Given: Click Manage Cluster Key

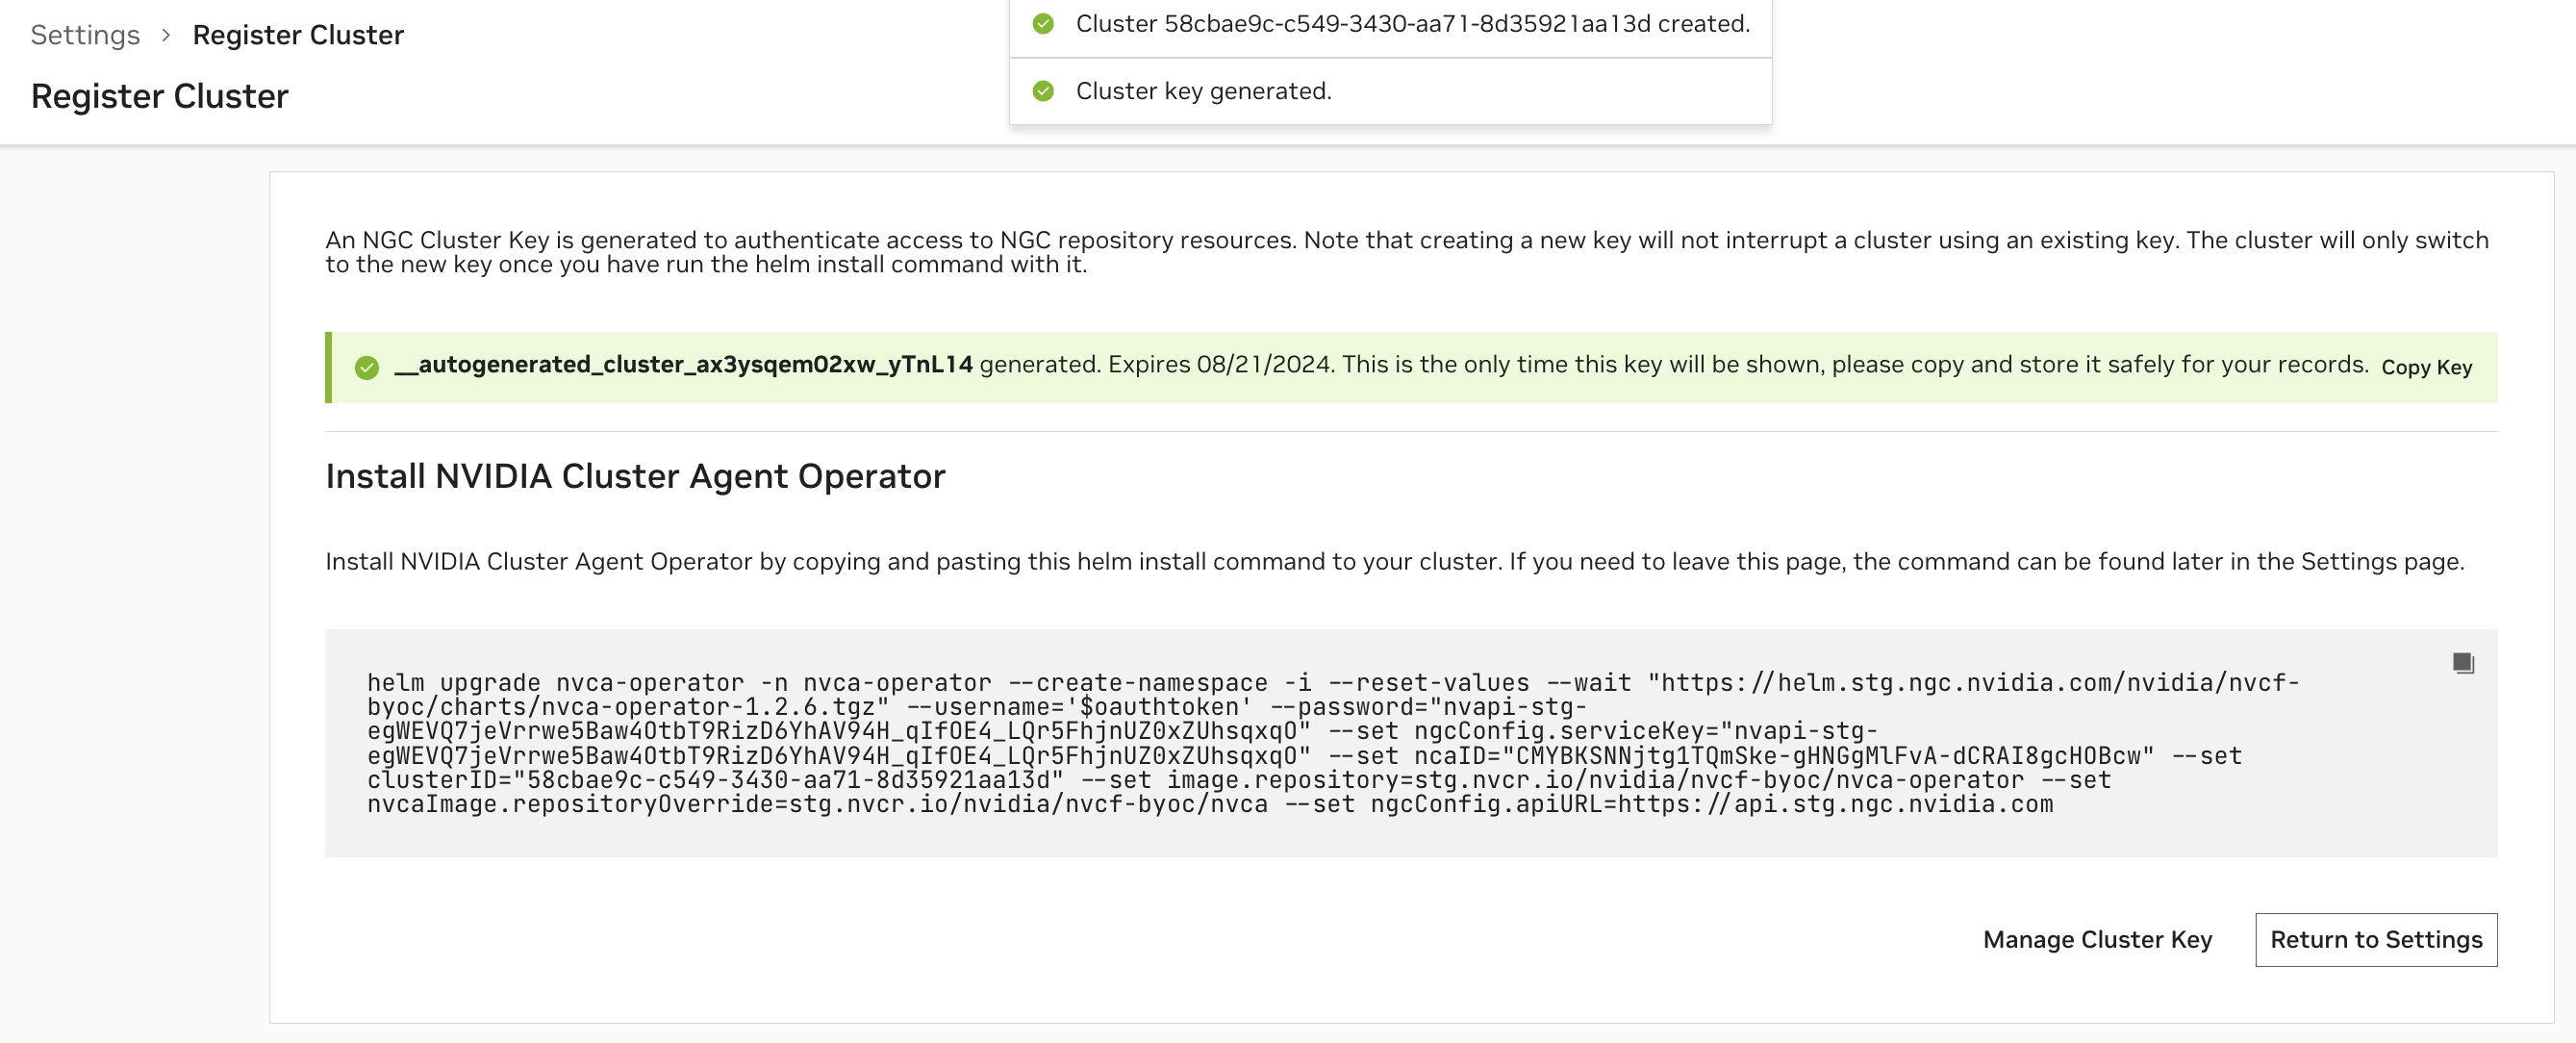Looking at the screenshot, I should click(x=2096, y=939).
